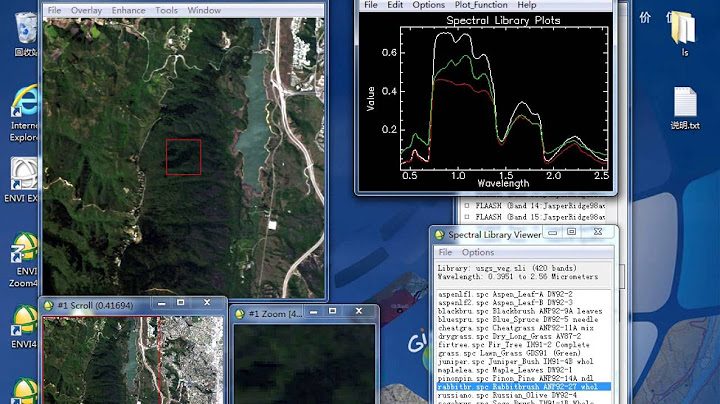This screenshot has width=720, height=404.
Task: Select juniper.spc Juniper_Bush spectrum
Action: pos(523,362)
